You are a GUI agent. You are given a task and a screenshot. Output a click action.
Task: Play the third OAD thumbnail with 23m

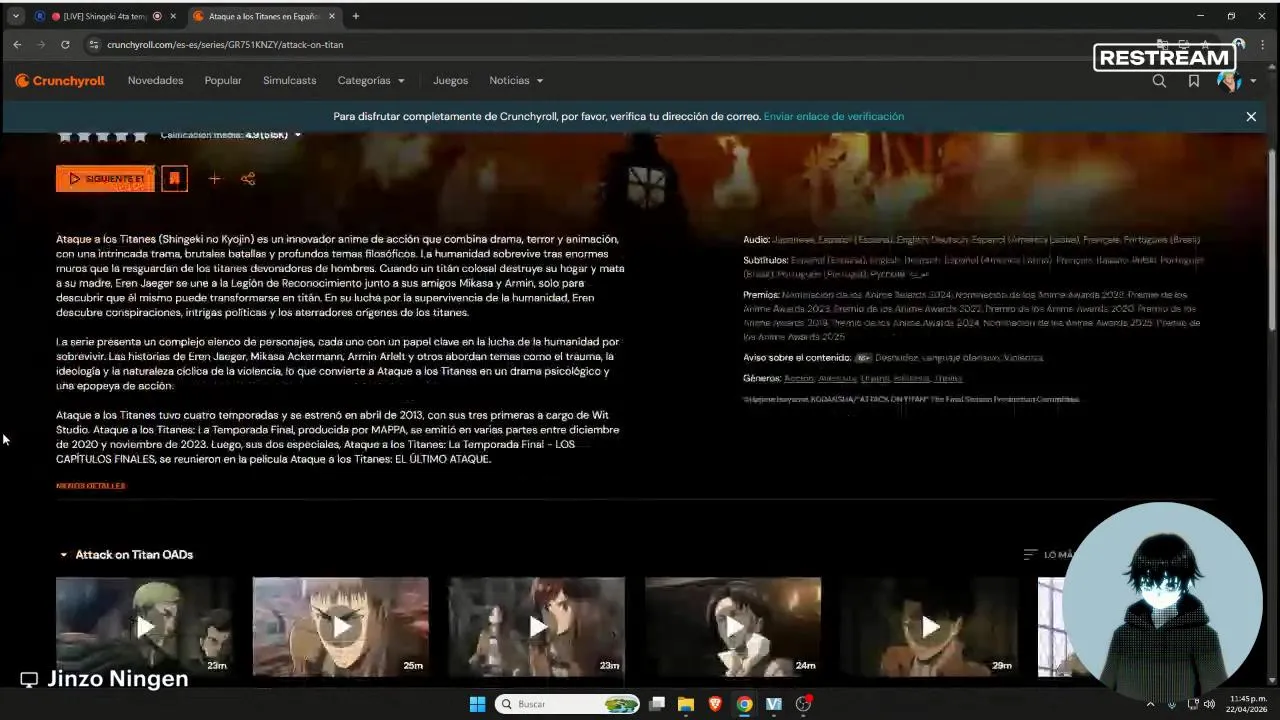[x=536, y=627]
